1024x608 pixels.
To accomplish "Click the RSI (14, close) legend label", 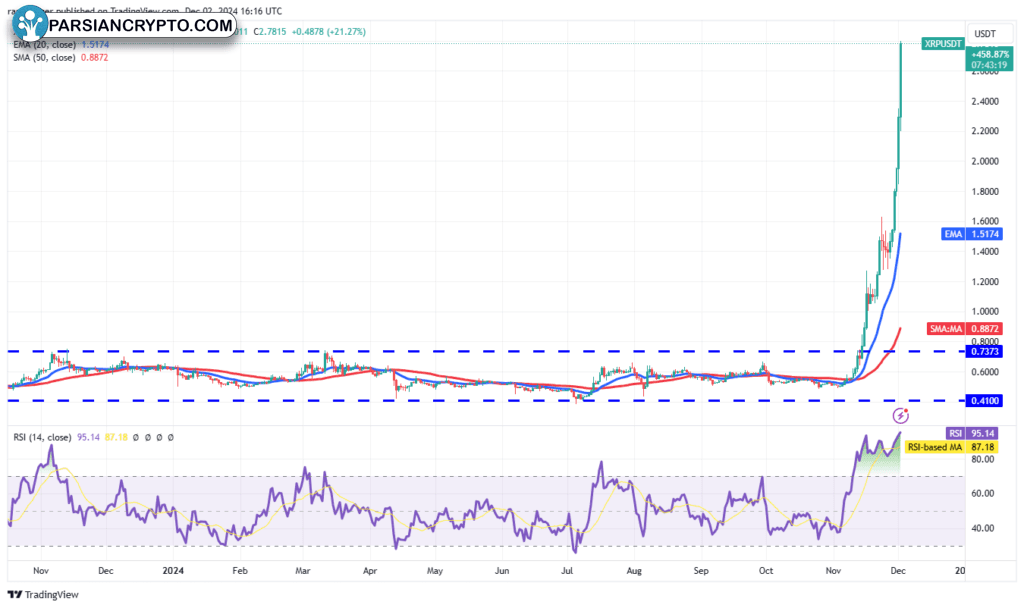I will click(42, 438).
